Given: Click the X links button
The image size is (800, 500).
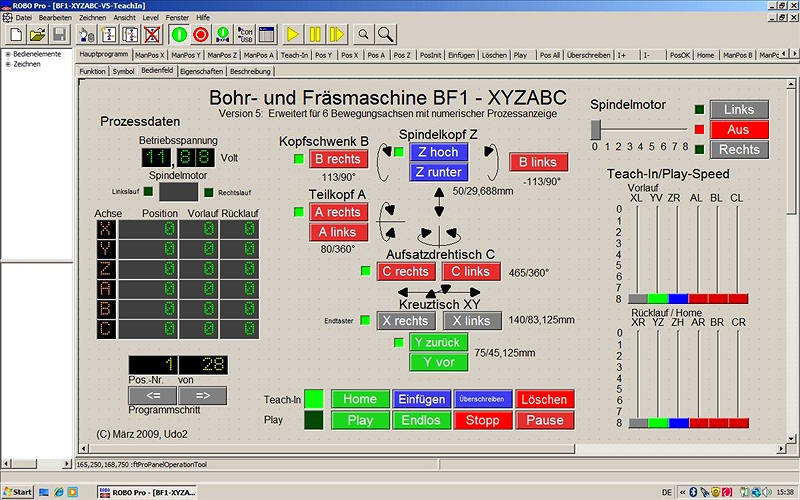Looking at the screenshot, I should pyautogui.click(x=472, y=321).
